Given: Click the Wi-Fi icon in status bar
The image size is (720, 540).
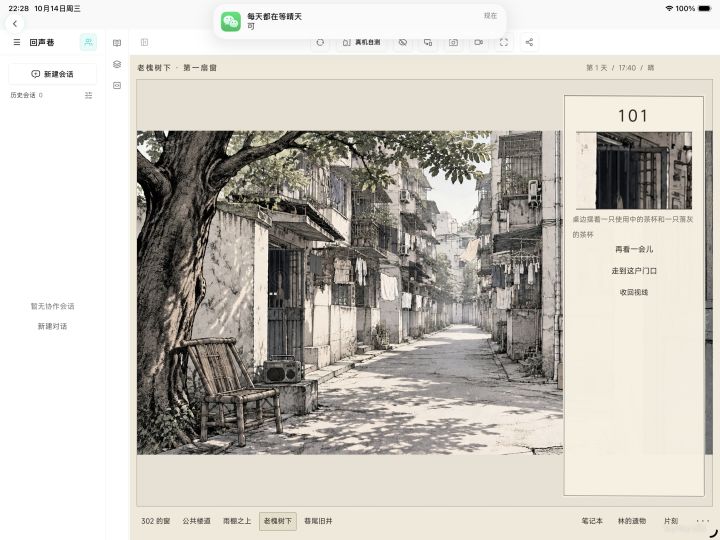Looking at the screenshot, I should point(669,8).
